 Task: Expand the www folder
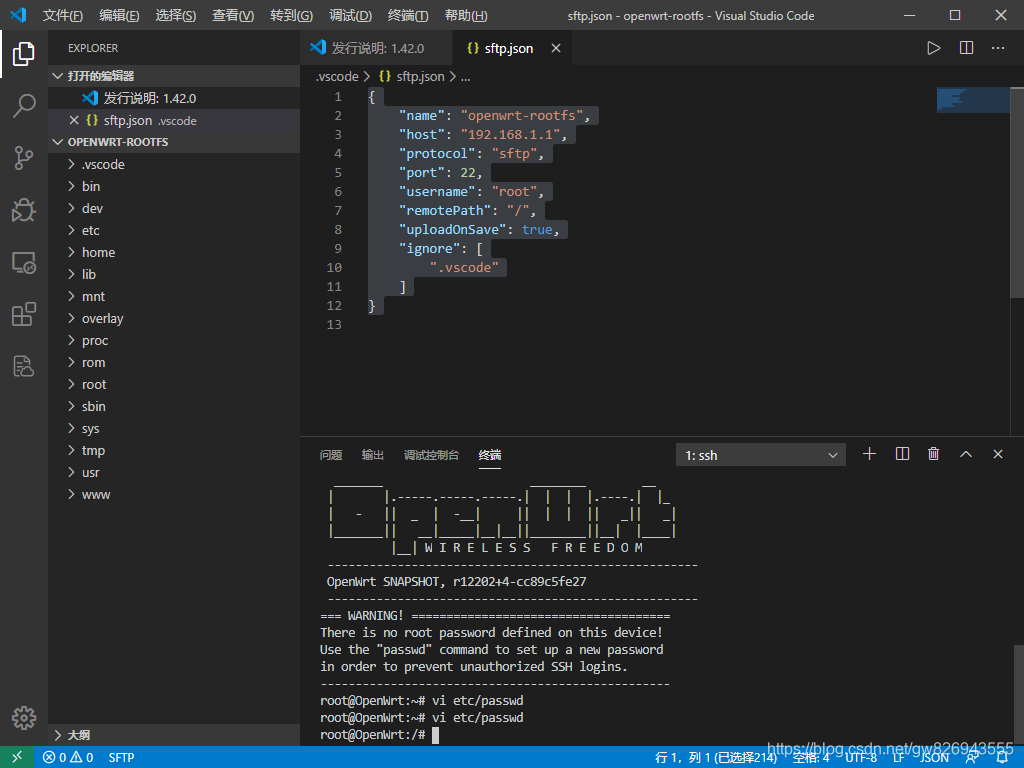click(x=174, y=494)
